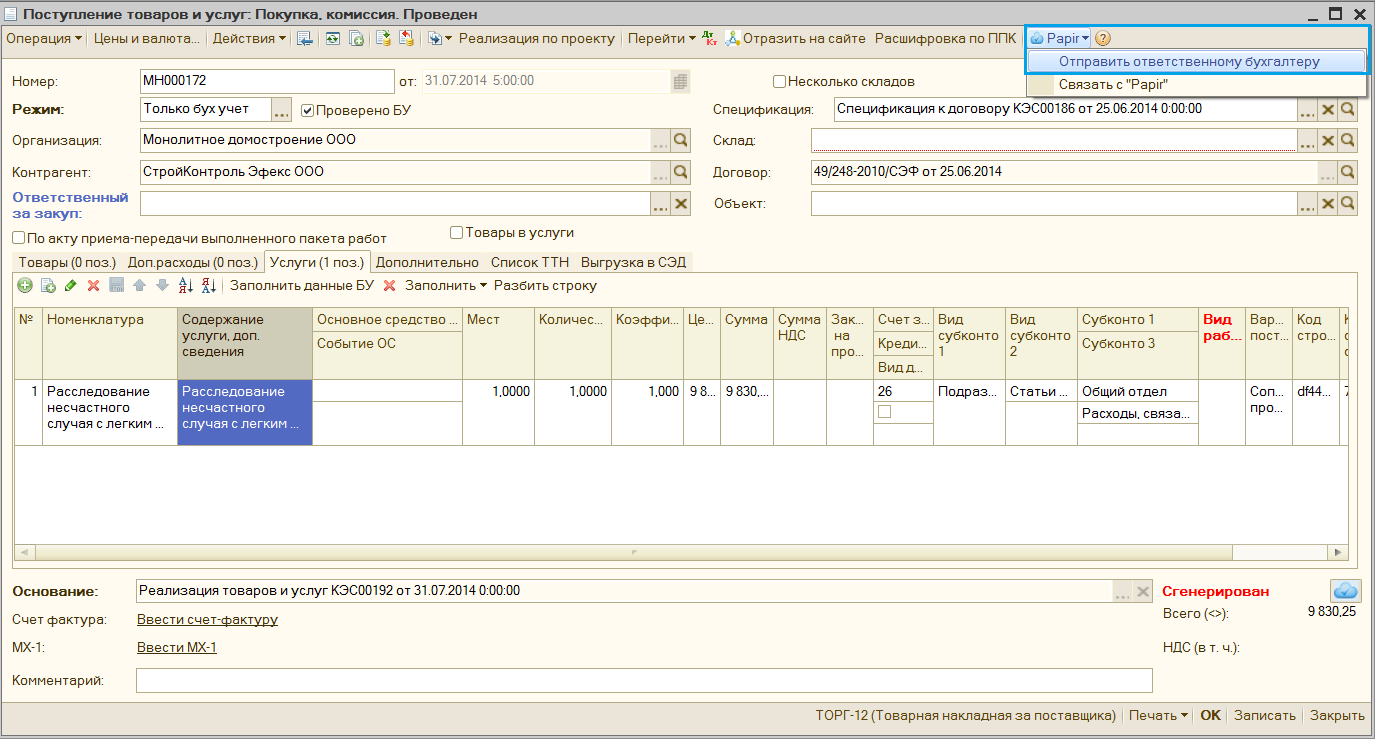This screenshot has height=739, width=1375.
Task: Click the Закрыть button
Action: [1337, 716]
